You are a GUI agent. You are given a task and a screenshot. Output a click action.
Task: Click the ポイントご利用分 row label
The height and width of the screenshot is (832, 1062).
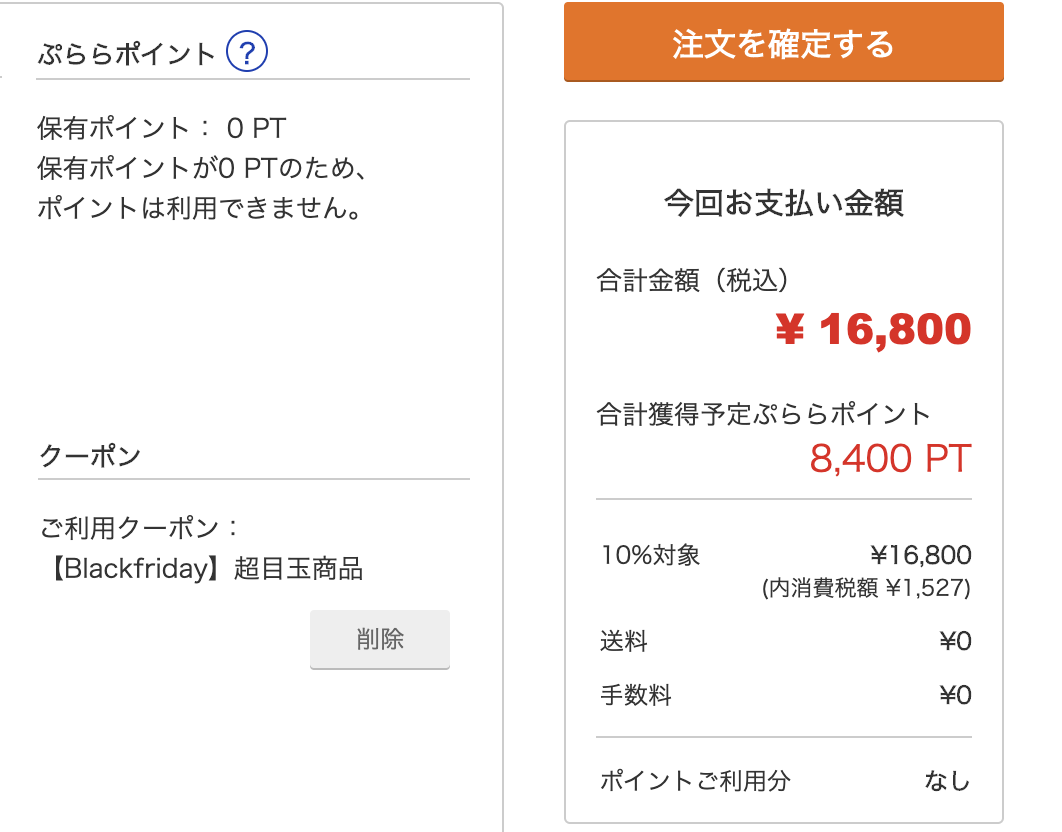pyautogui.click(x=695, y=781)
